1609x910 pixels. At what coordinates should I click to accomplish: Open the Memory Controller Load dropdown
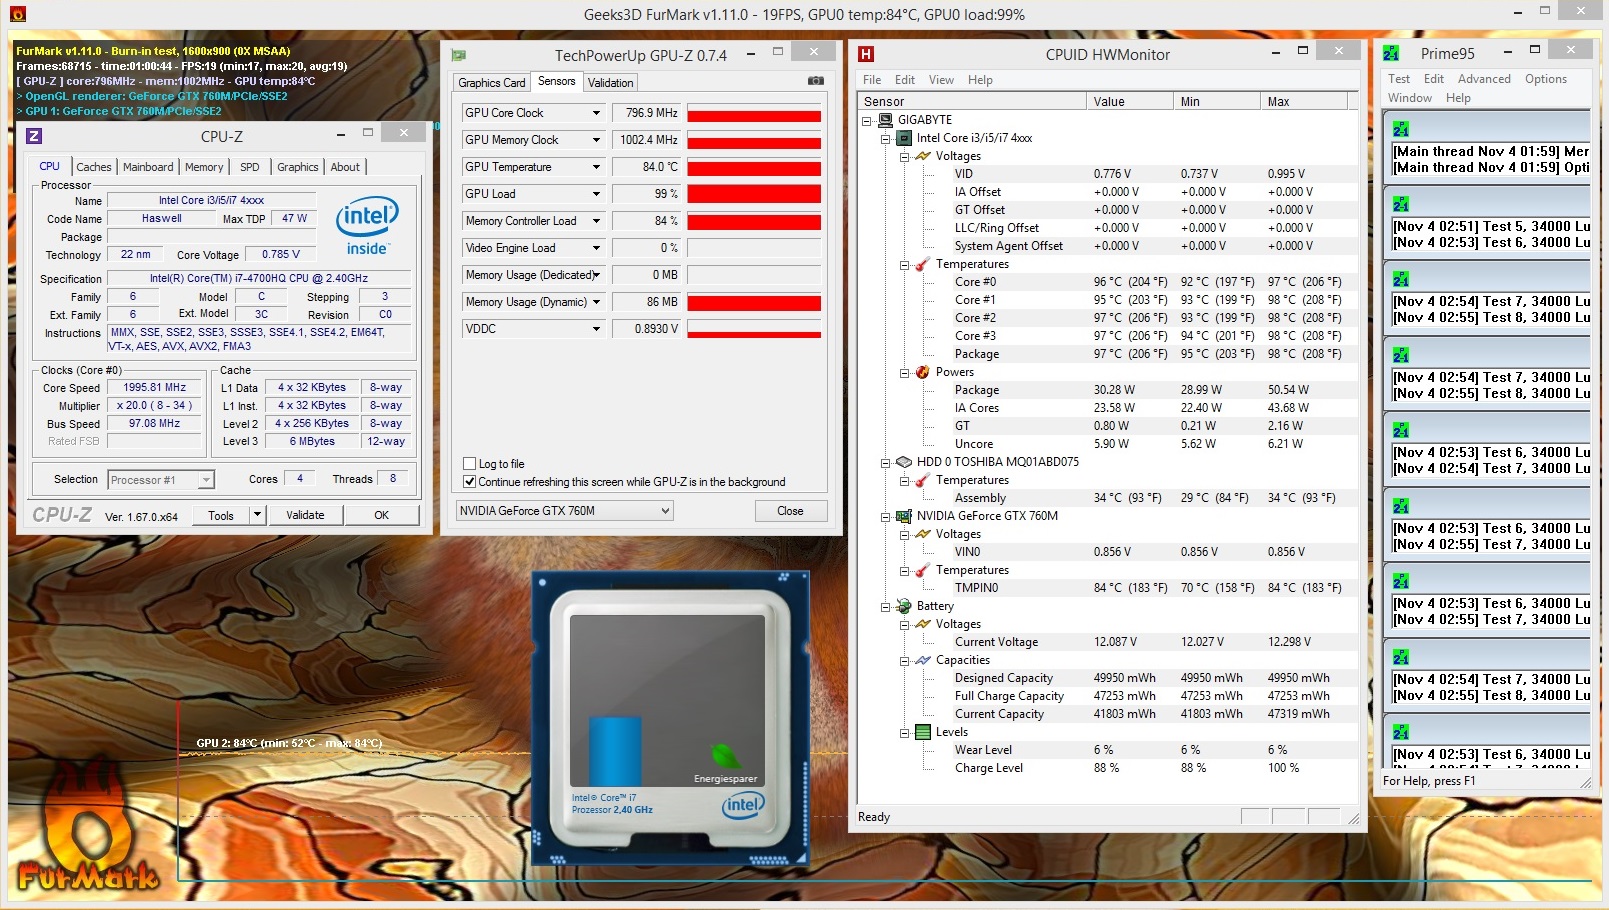tap(596, 221)
